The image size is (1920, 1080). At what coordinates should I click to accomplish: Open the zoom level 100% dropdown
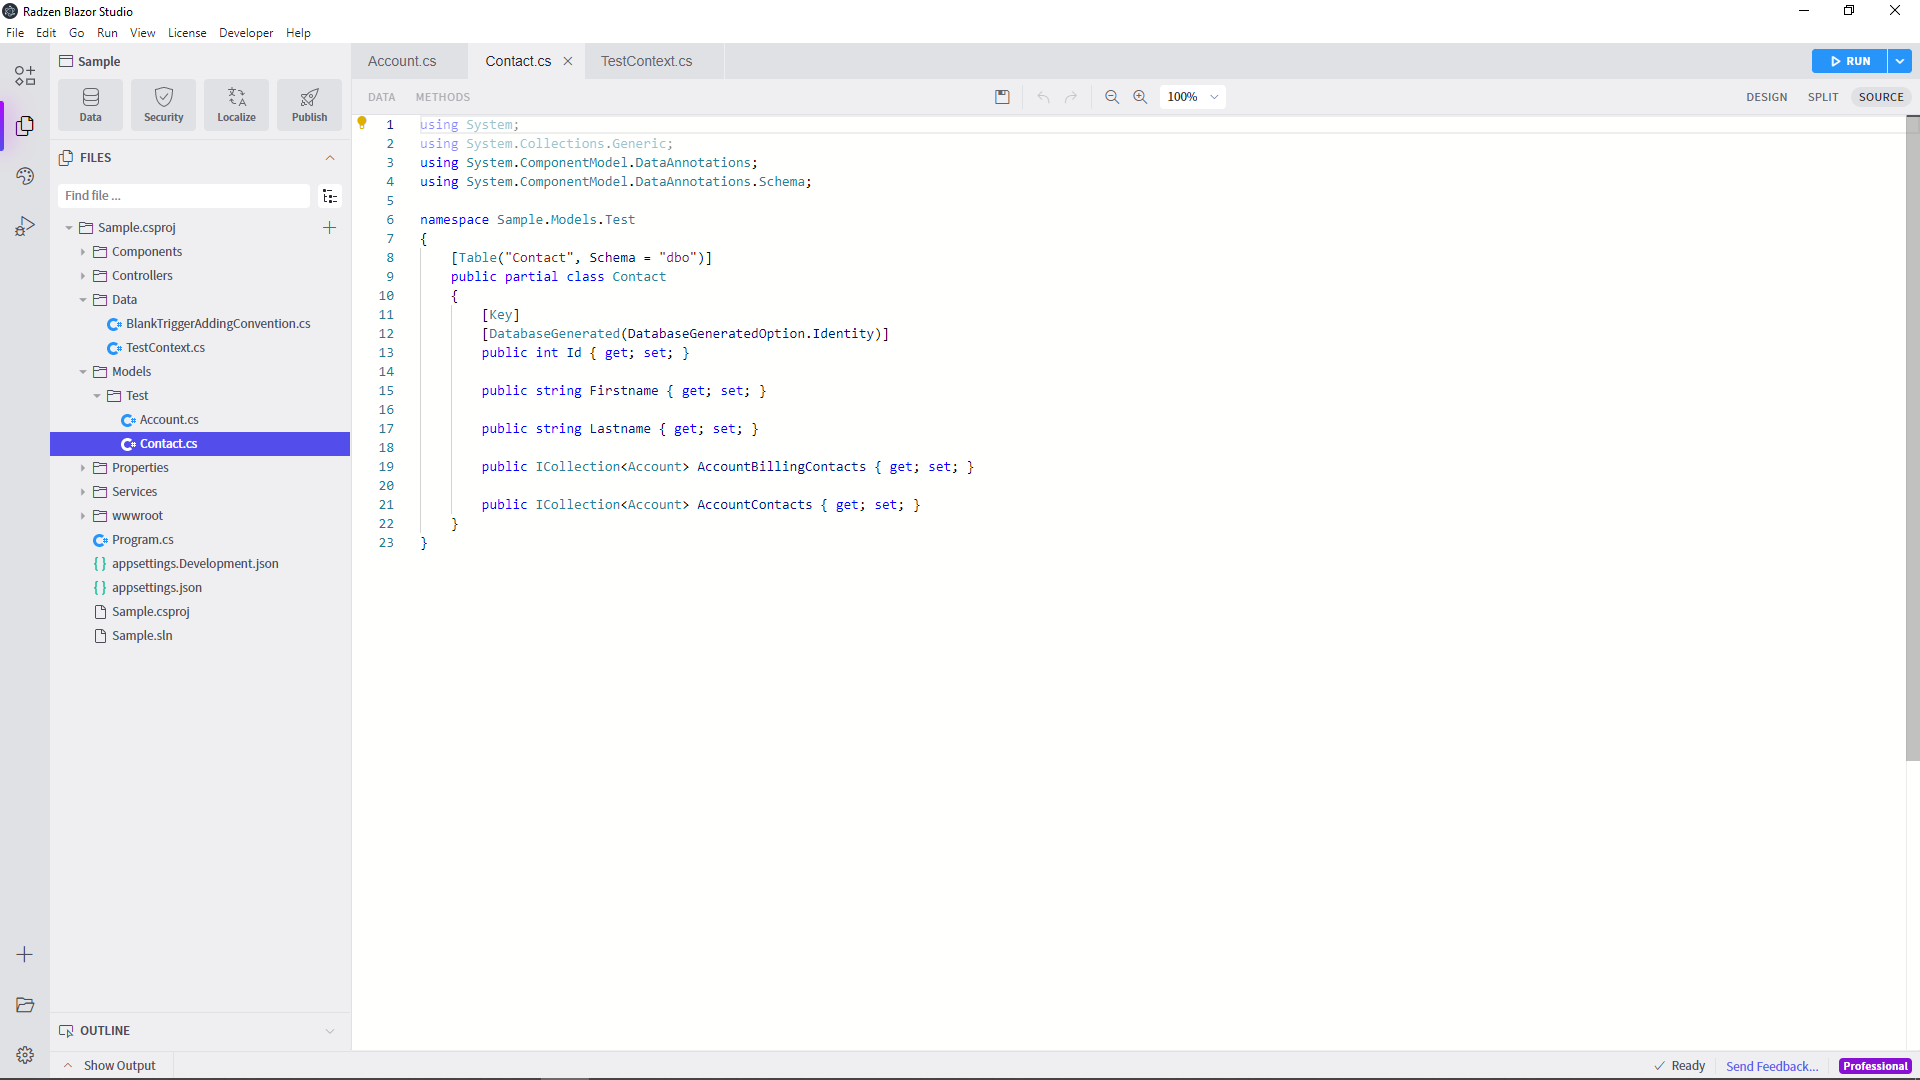(1192, 97)
